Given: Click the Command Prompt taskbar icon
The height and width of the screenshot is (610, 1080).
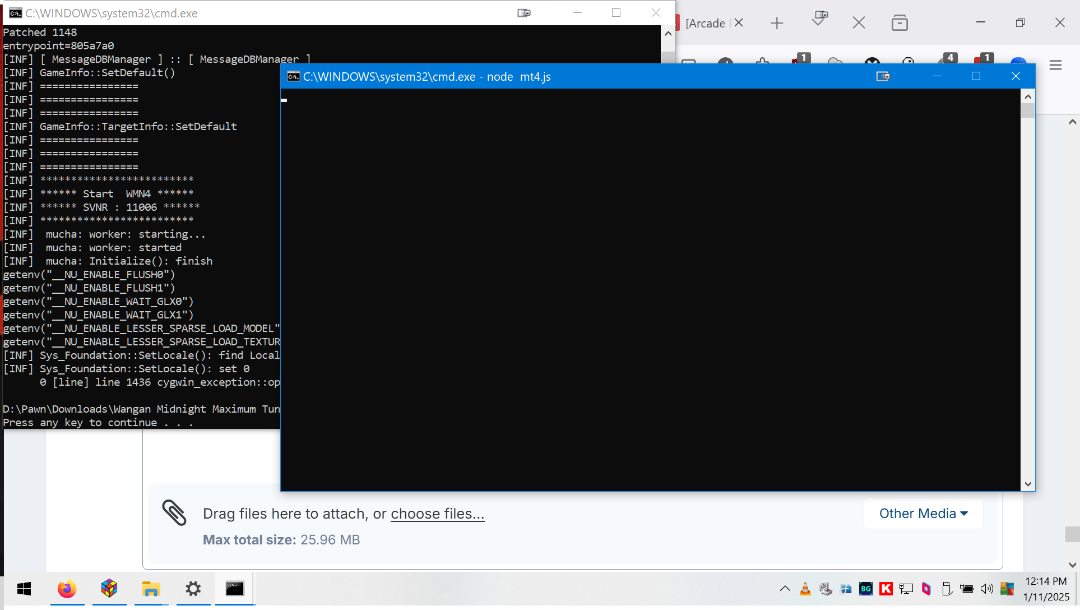Looking at the screenshot, I should pos(235,589).
